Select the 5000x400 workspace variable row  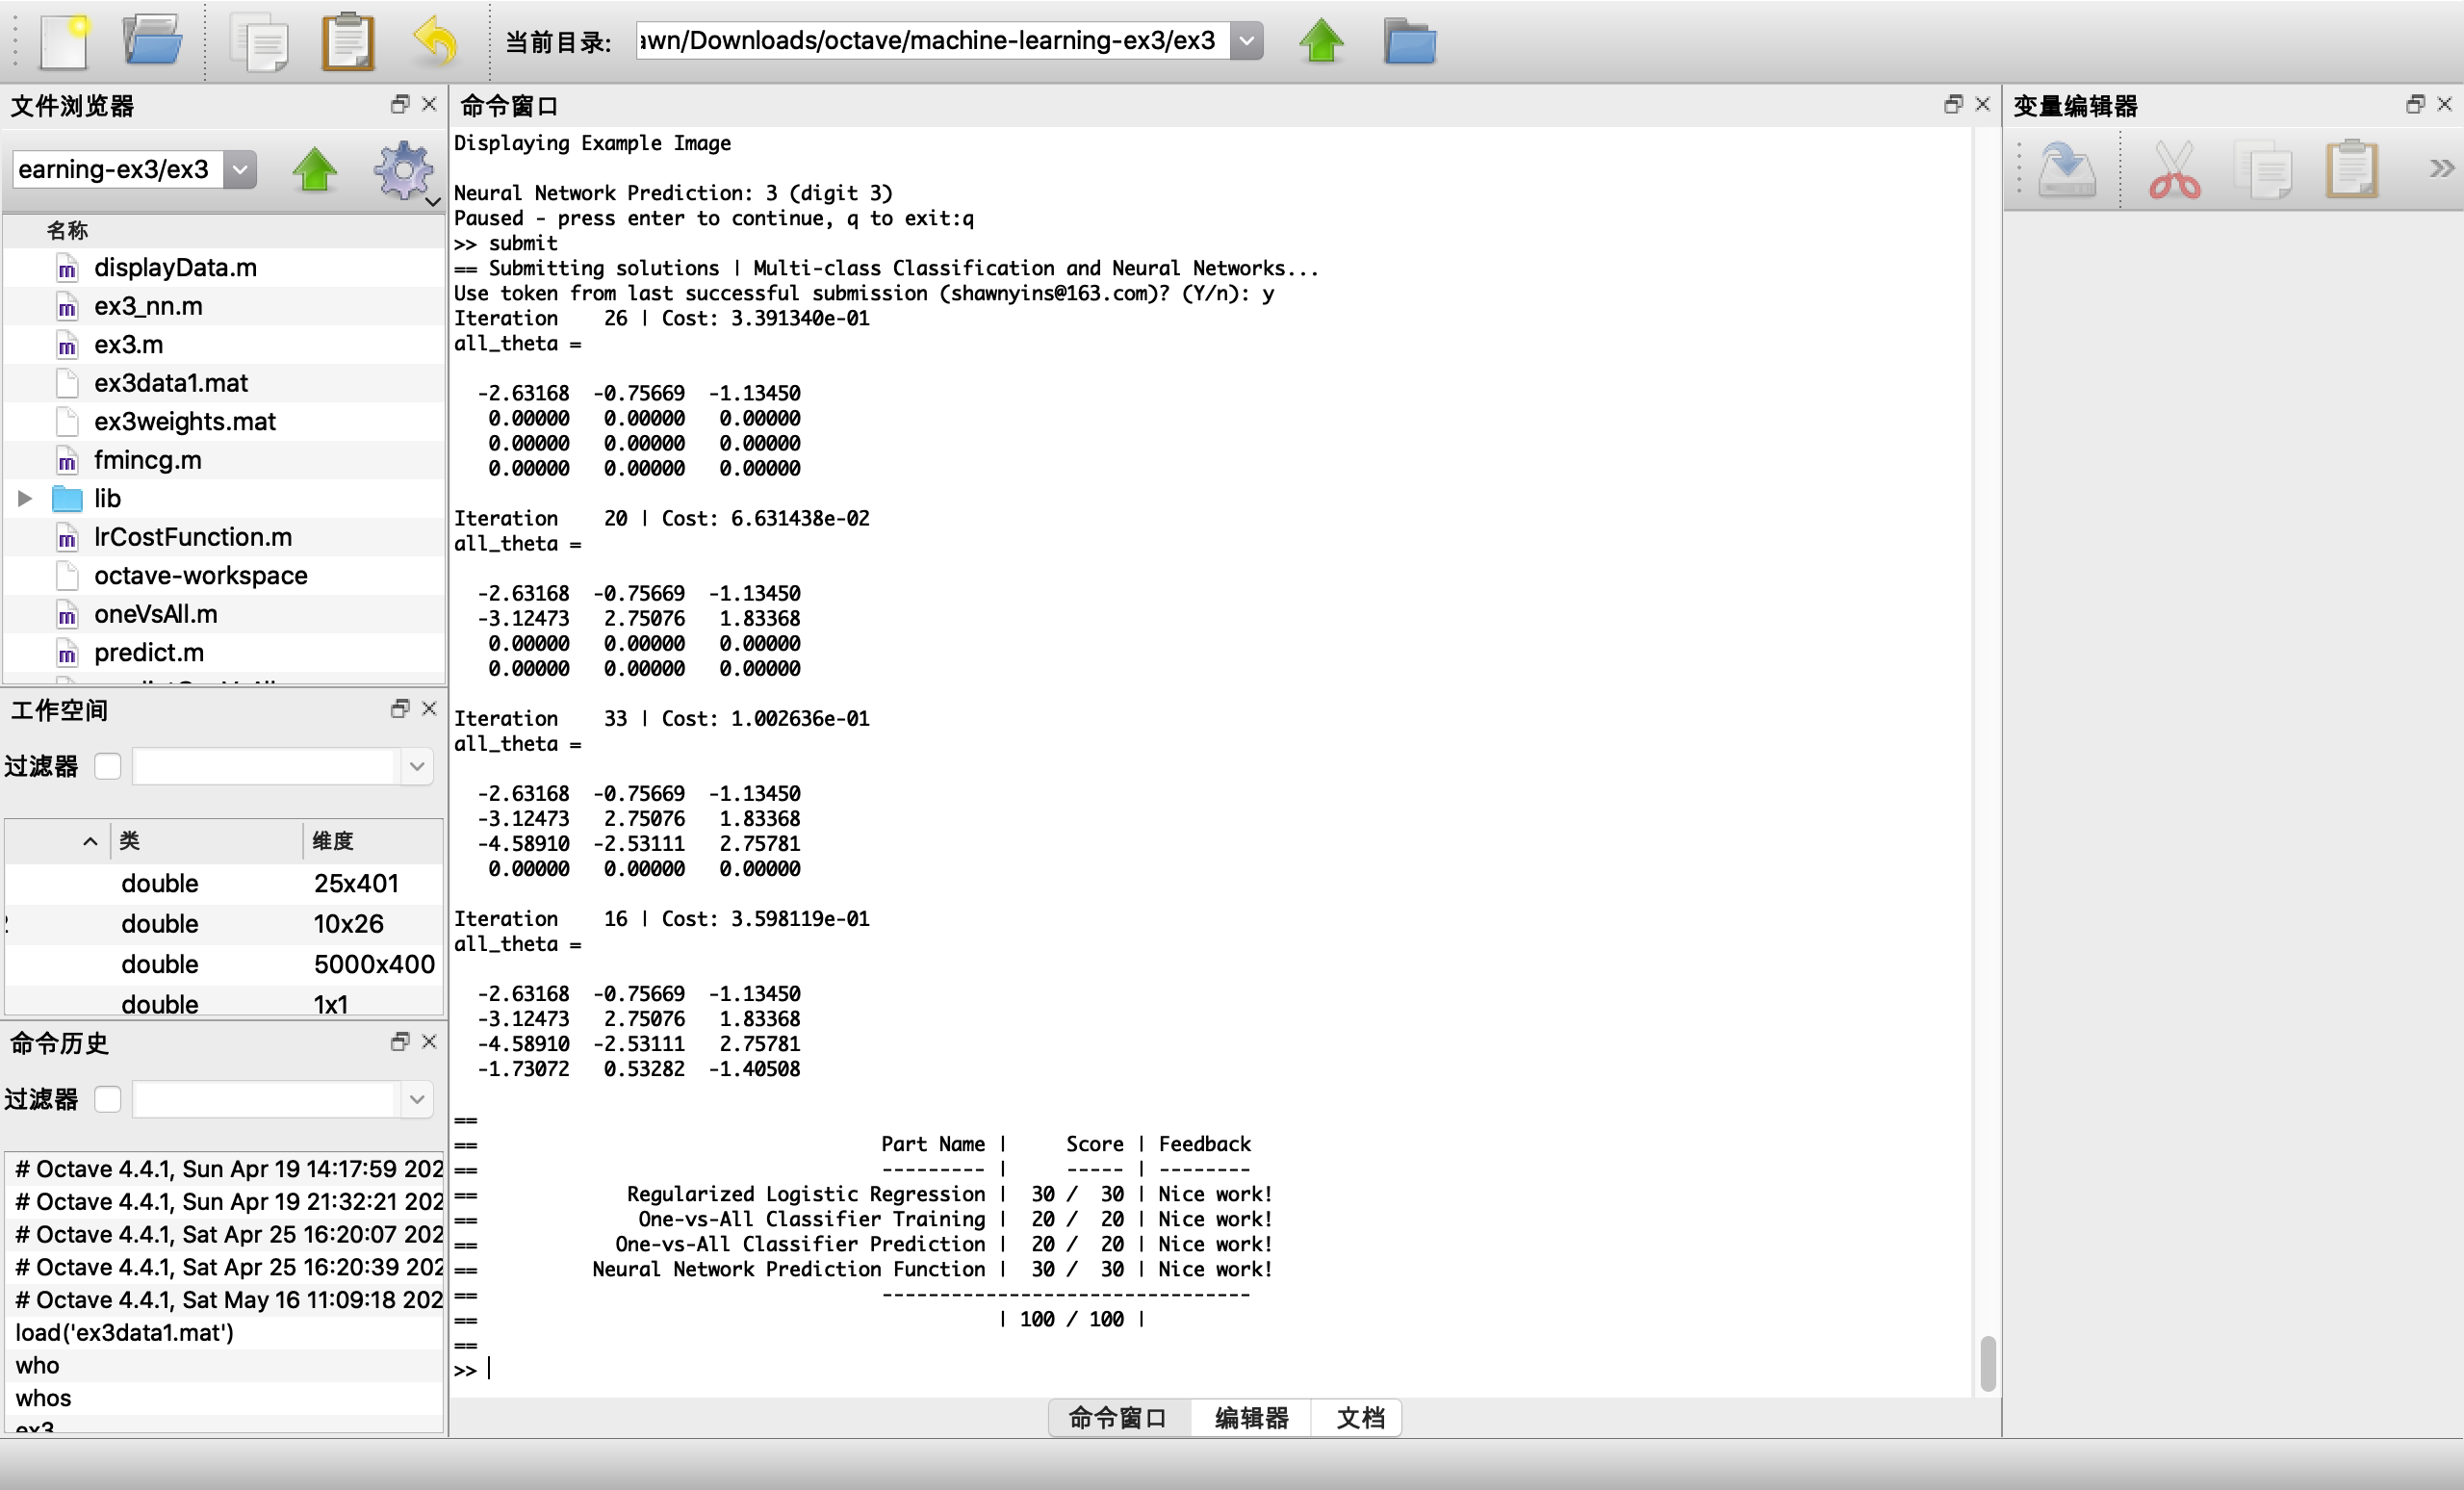tap(224, 964)
